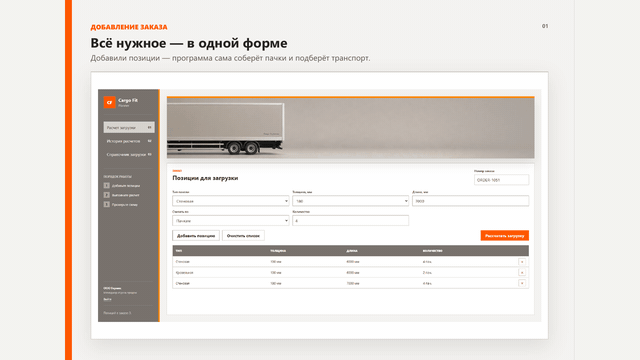Click the Выйти link in sidebar

pos(107,299)
